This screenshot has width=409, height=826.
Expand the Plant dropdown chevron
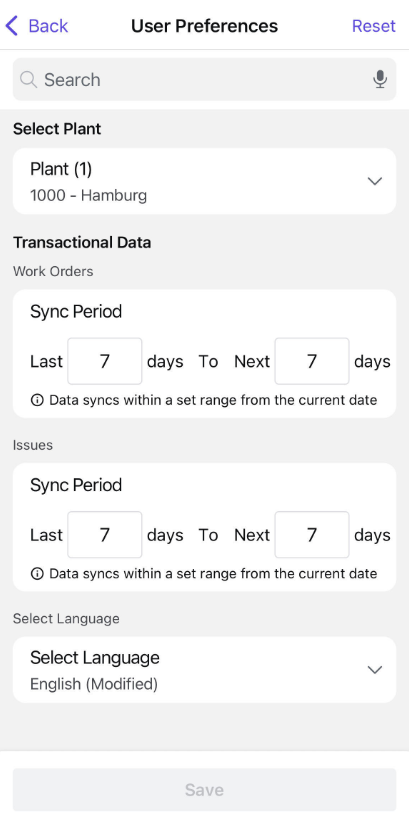point(375,181)
